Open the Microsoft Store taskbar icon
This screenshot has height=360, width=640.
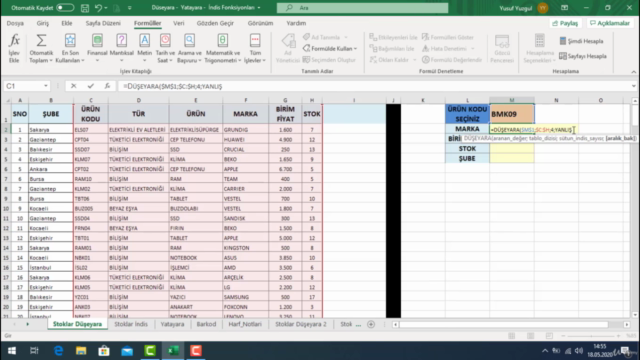coord(104,351)
